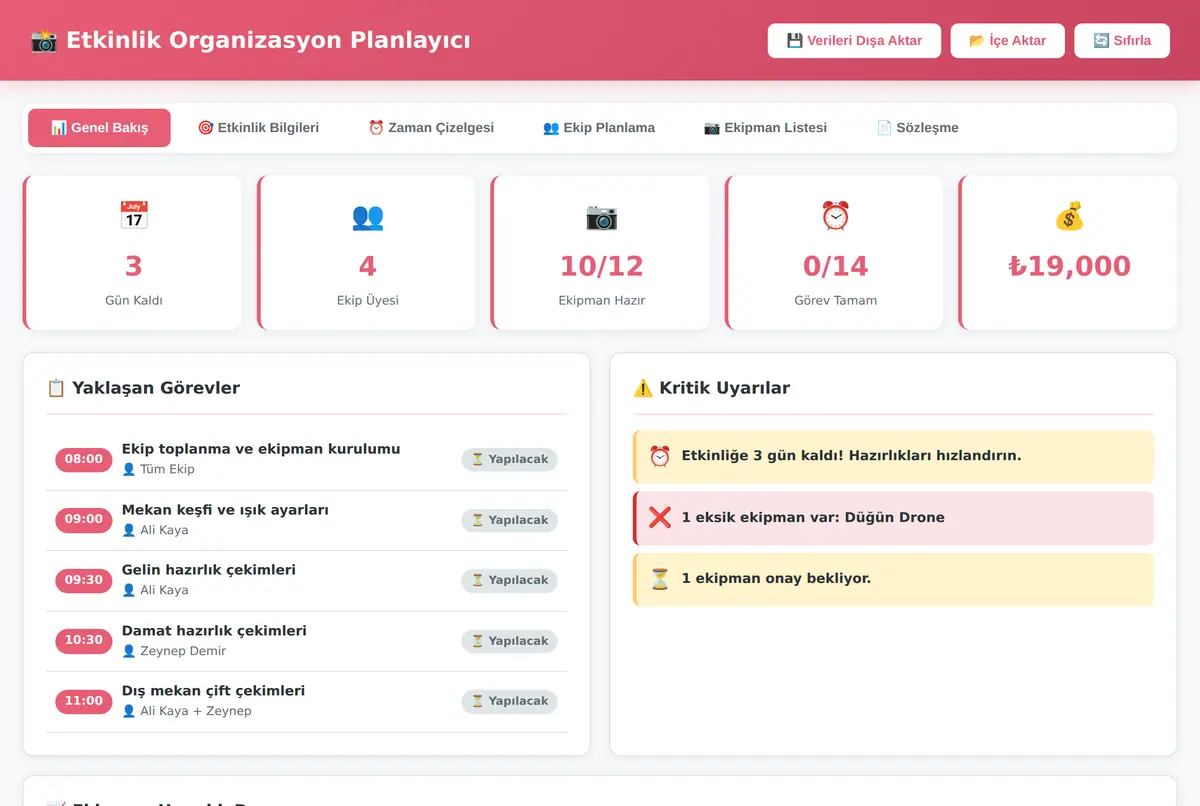Click the Etkinliğe 3 gün kaldı warning text

(x=851, y=456)
